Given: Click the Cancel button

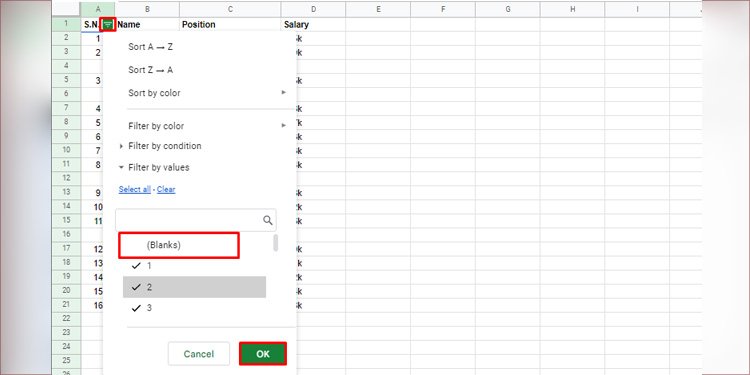Looking at the screenshot, I should [199, 354].
